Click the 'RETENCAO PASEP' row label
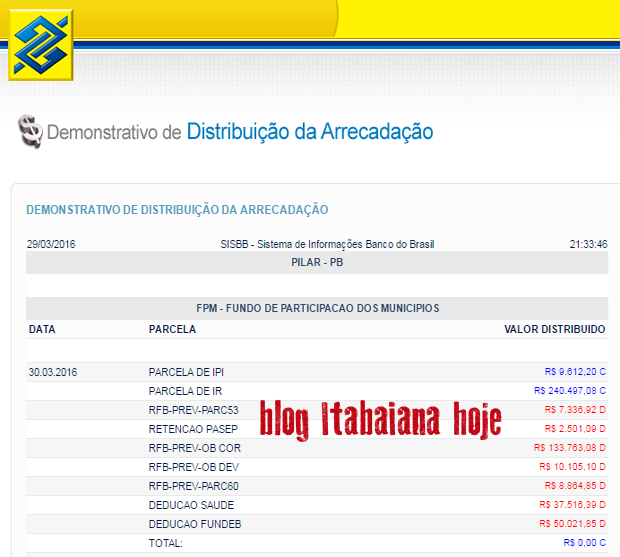 pos(193,429)
